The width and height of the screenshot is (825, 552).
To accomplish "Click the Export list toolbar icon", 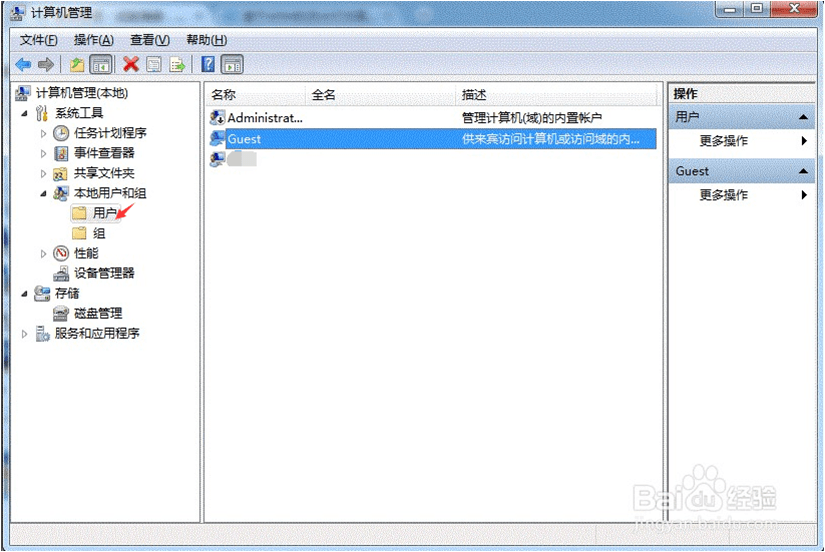I will click(177, 64).
